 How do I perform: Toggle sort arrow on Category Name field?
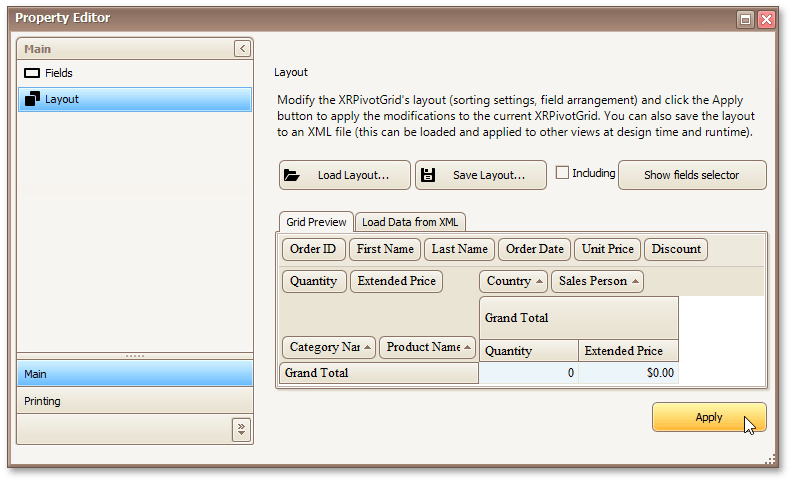point(367,348)
